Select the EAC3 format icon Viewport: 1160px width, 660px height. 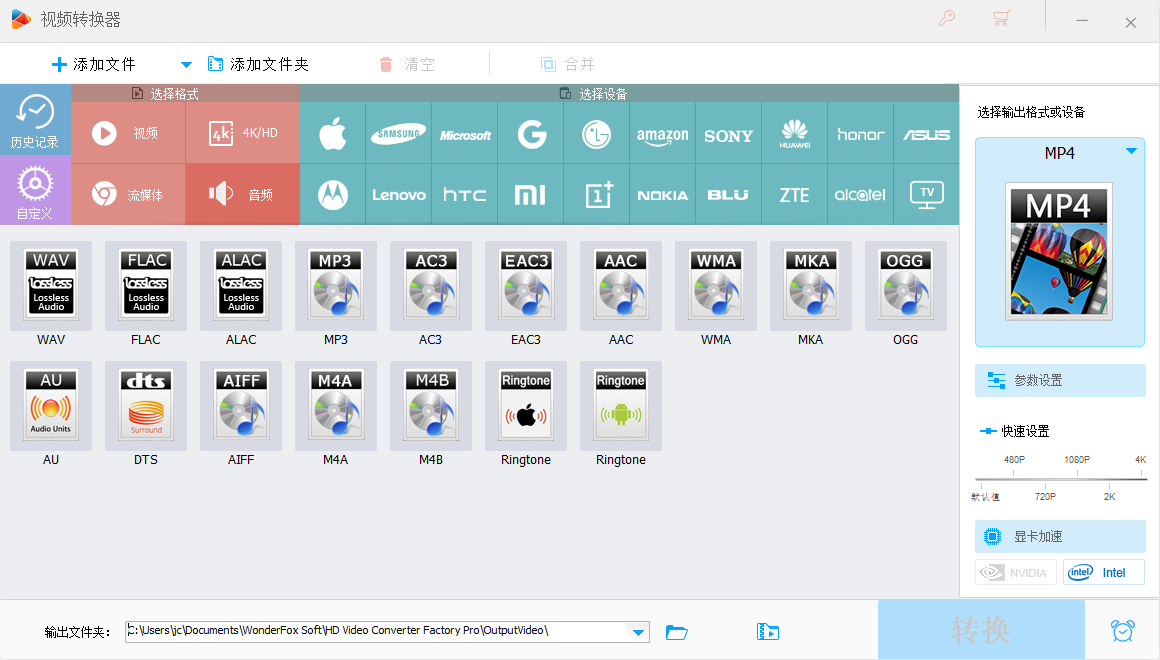[x=526, y=286]
